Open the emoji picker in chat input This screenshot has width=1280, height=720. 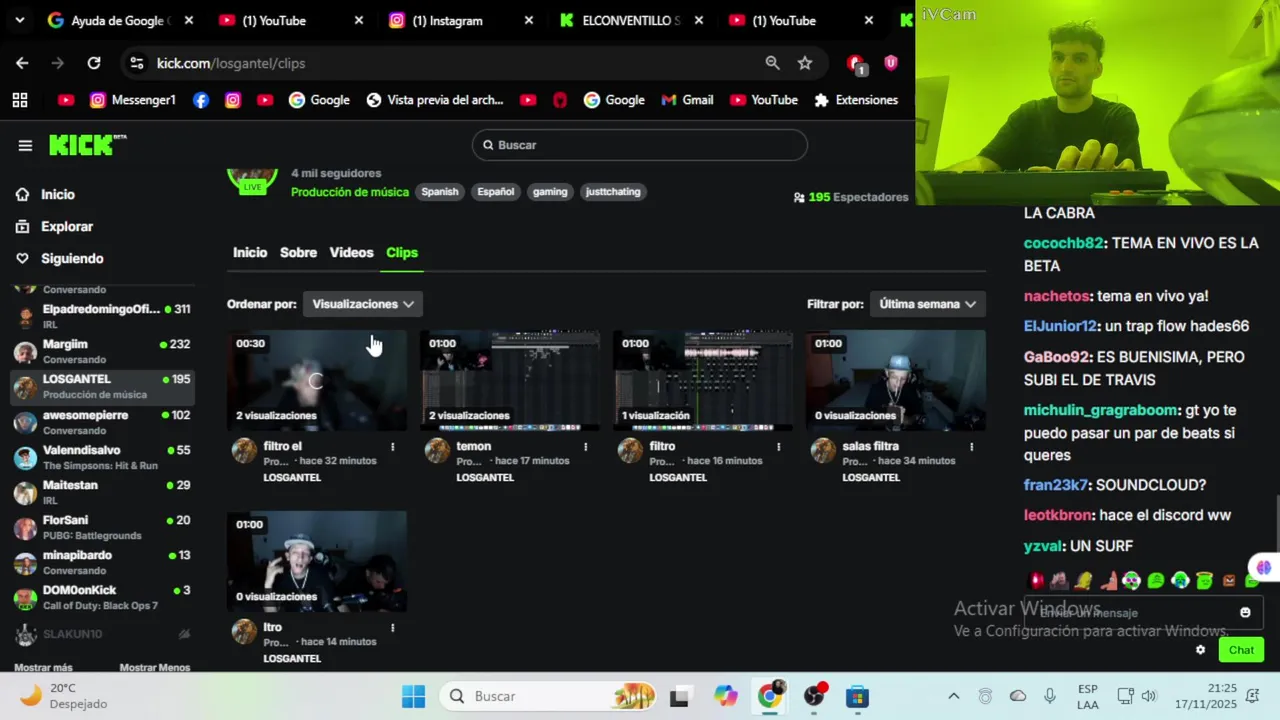click(1245, 613)
